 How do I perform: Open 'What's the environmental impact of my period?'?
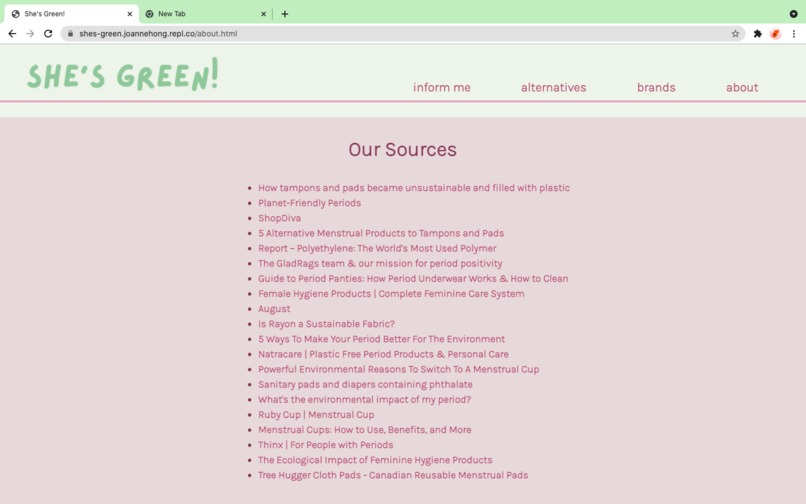(364, 400)
